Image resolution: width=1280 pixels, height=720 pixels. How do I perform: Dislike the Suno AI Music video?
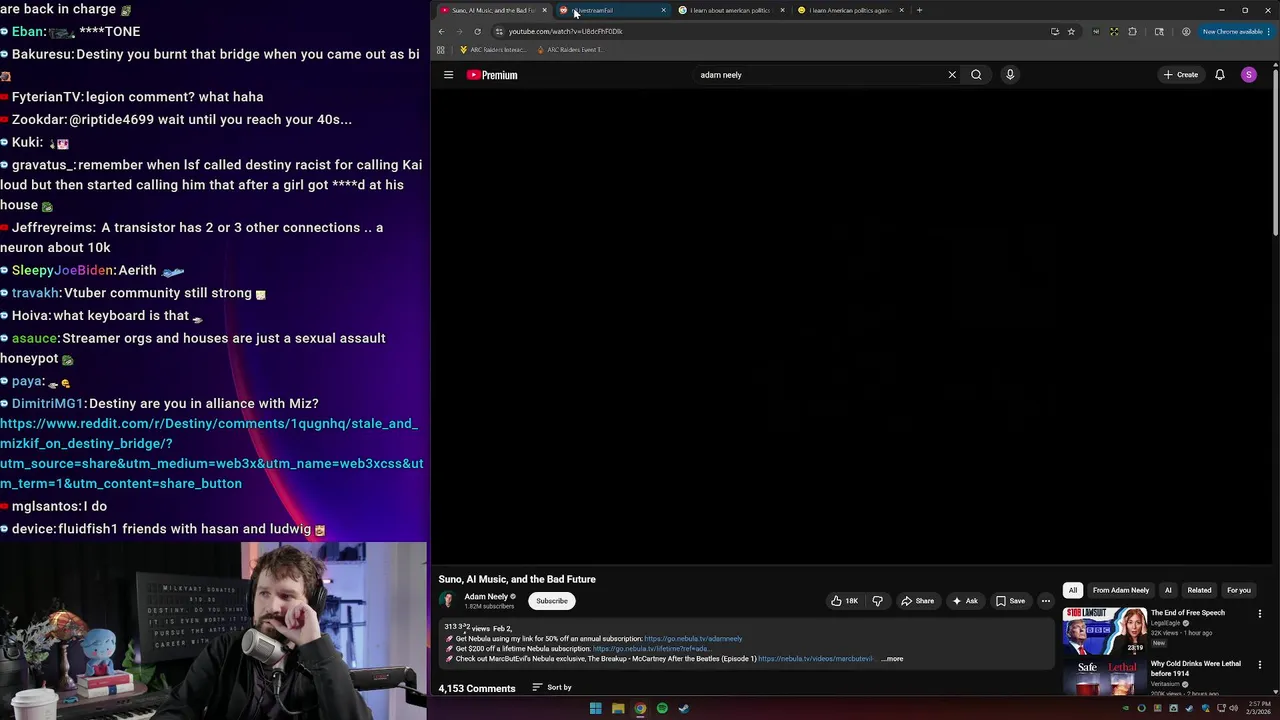coord(877,601)
